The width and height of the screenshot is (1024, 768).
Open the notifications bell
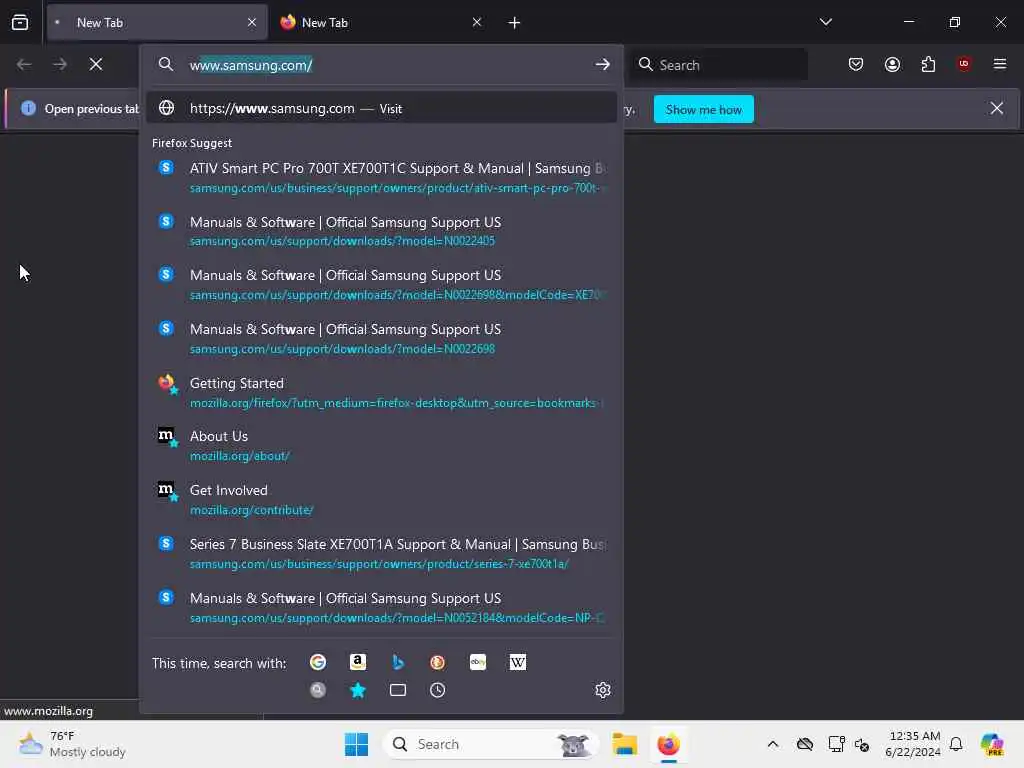click(x=956, y=744)
